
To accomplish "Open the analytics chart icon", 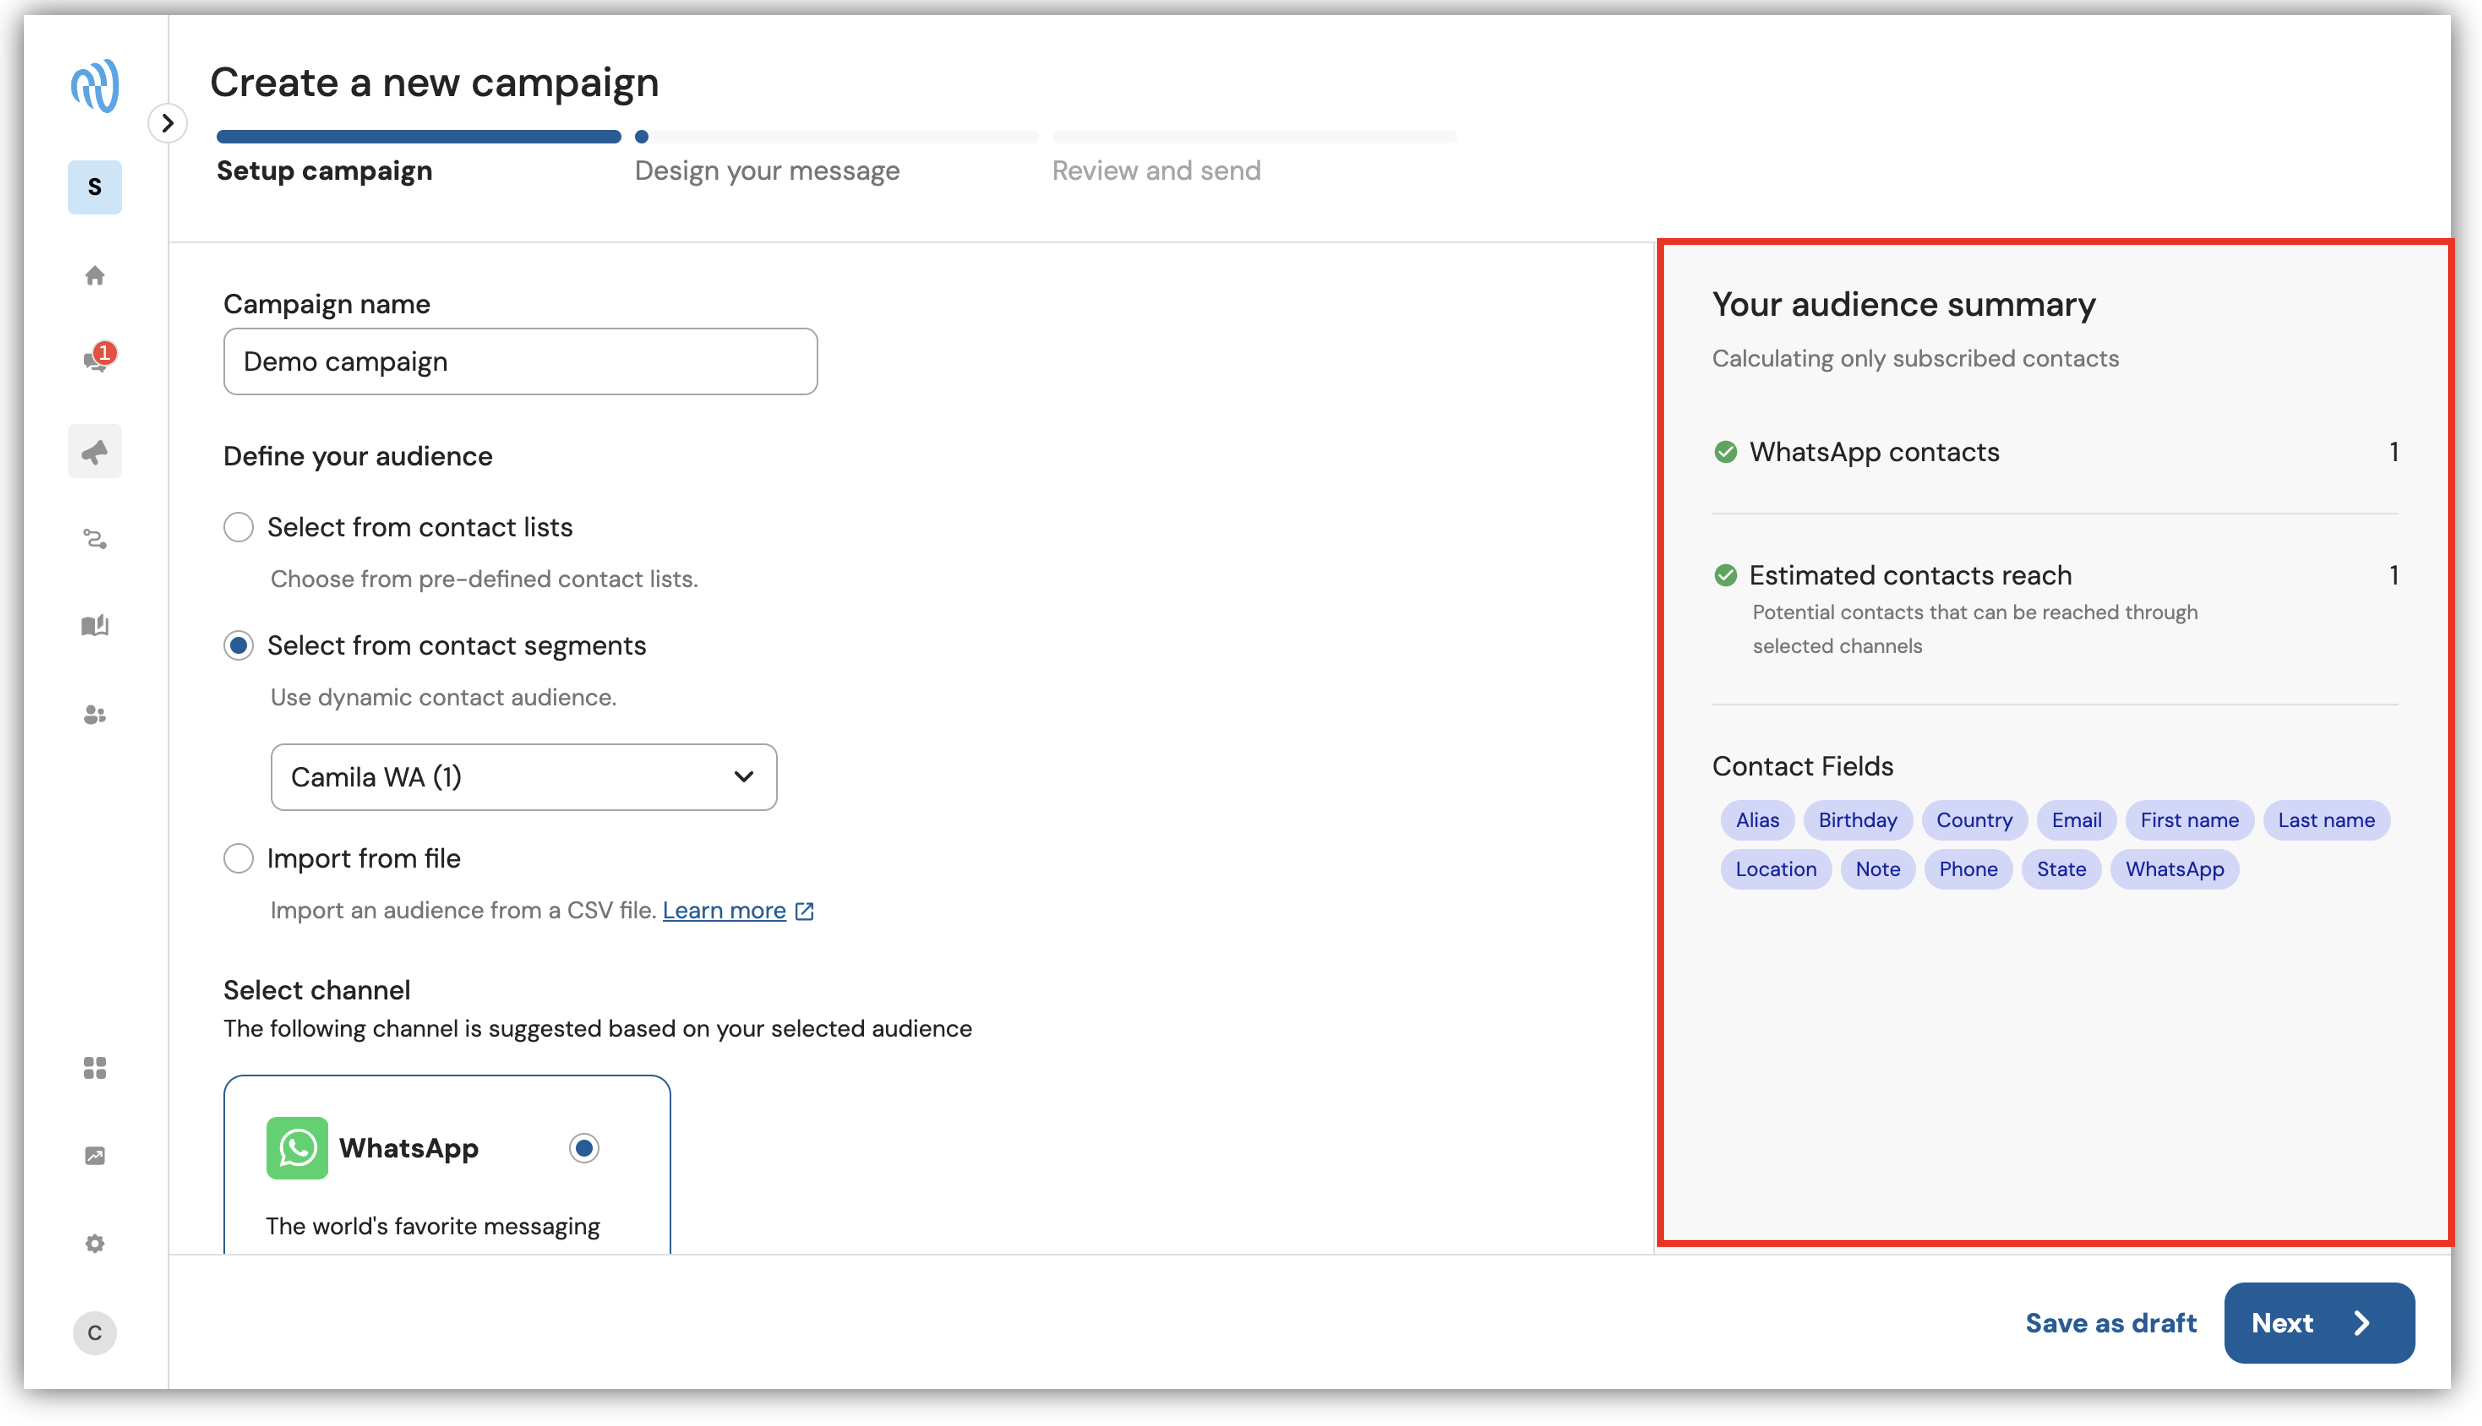I will pyautogui.click(x=95, y=1156).
